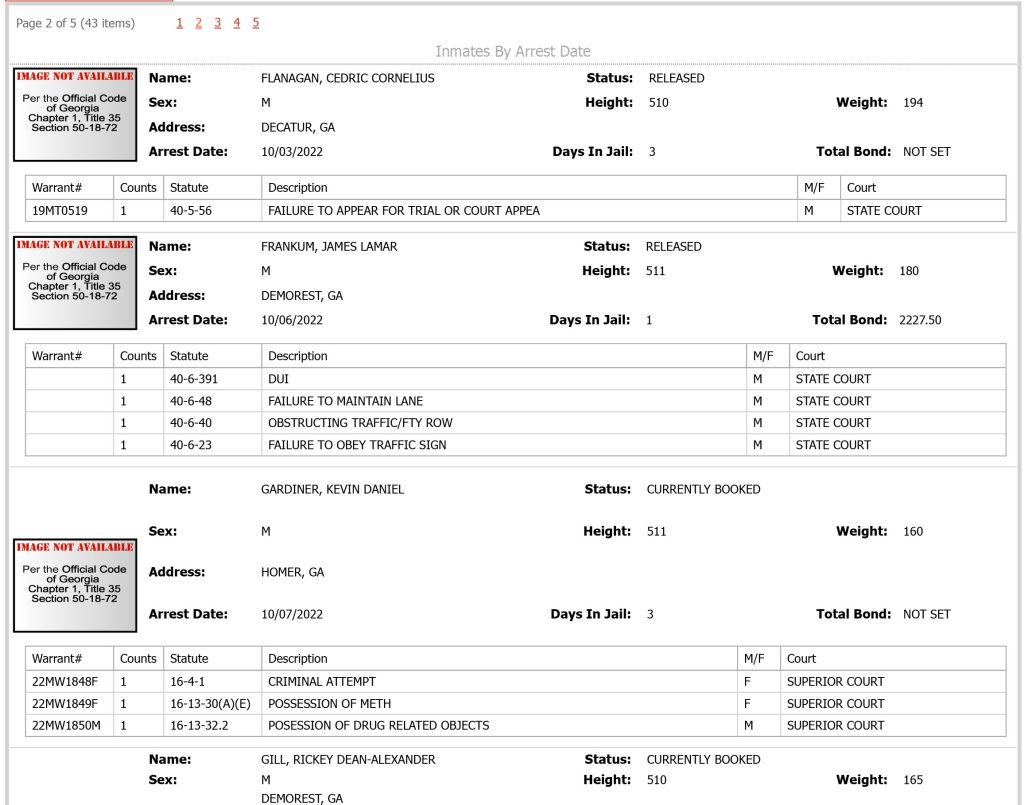The image size is (1024, 805).
Task: Click Flanagan's image-not-available photo placeholder
Action: tap(75, 114)
